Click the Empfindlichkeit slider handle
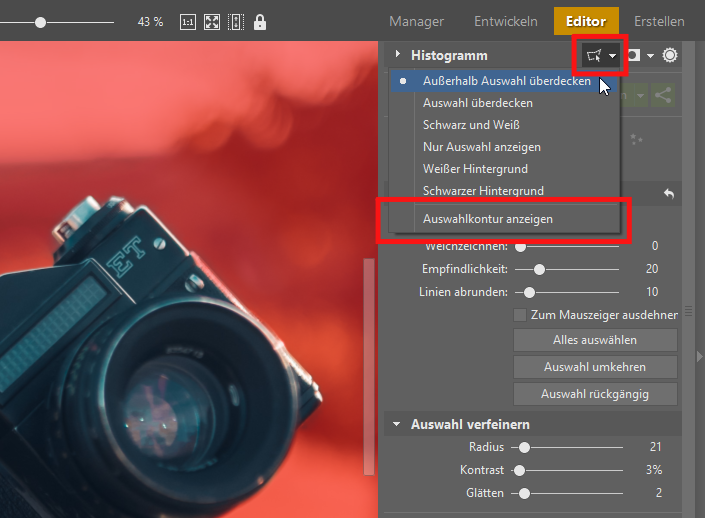Viewport: 705px width, 518px height. [x=540, y=269]
